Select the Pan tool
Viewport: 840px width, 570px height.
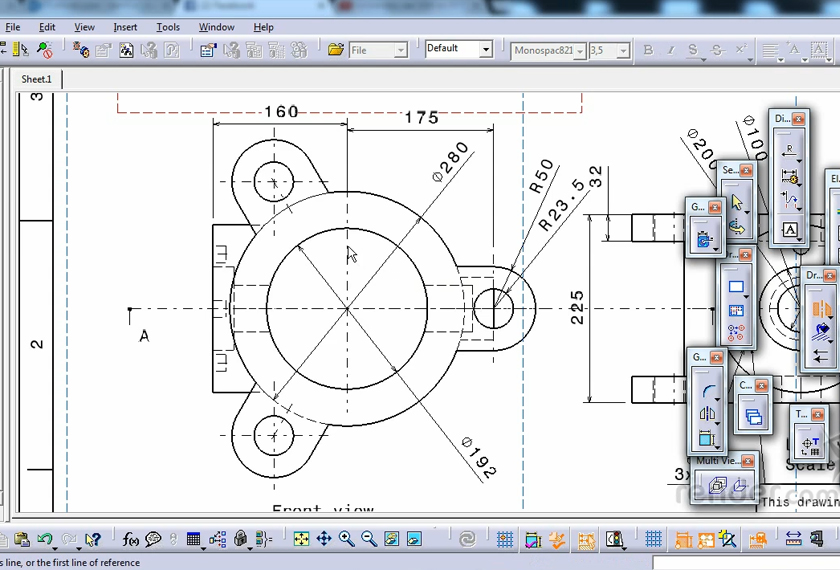(324, 539)
